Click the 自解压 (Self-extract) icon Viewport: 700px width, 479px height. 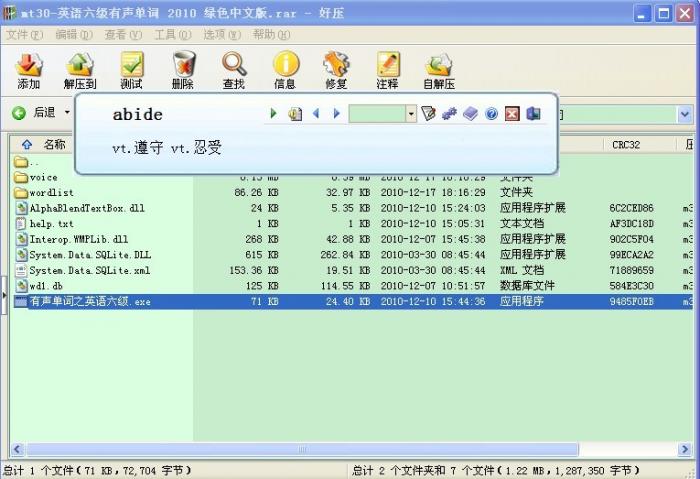click(x=438, y=68)
